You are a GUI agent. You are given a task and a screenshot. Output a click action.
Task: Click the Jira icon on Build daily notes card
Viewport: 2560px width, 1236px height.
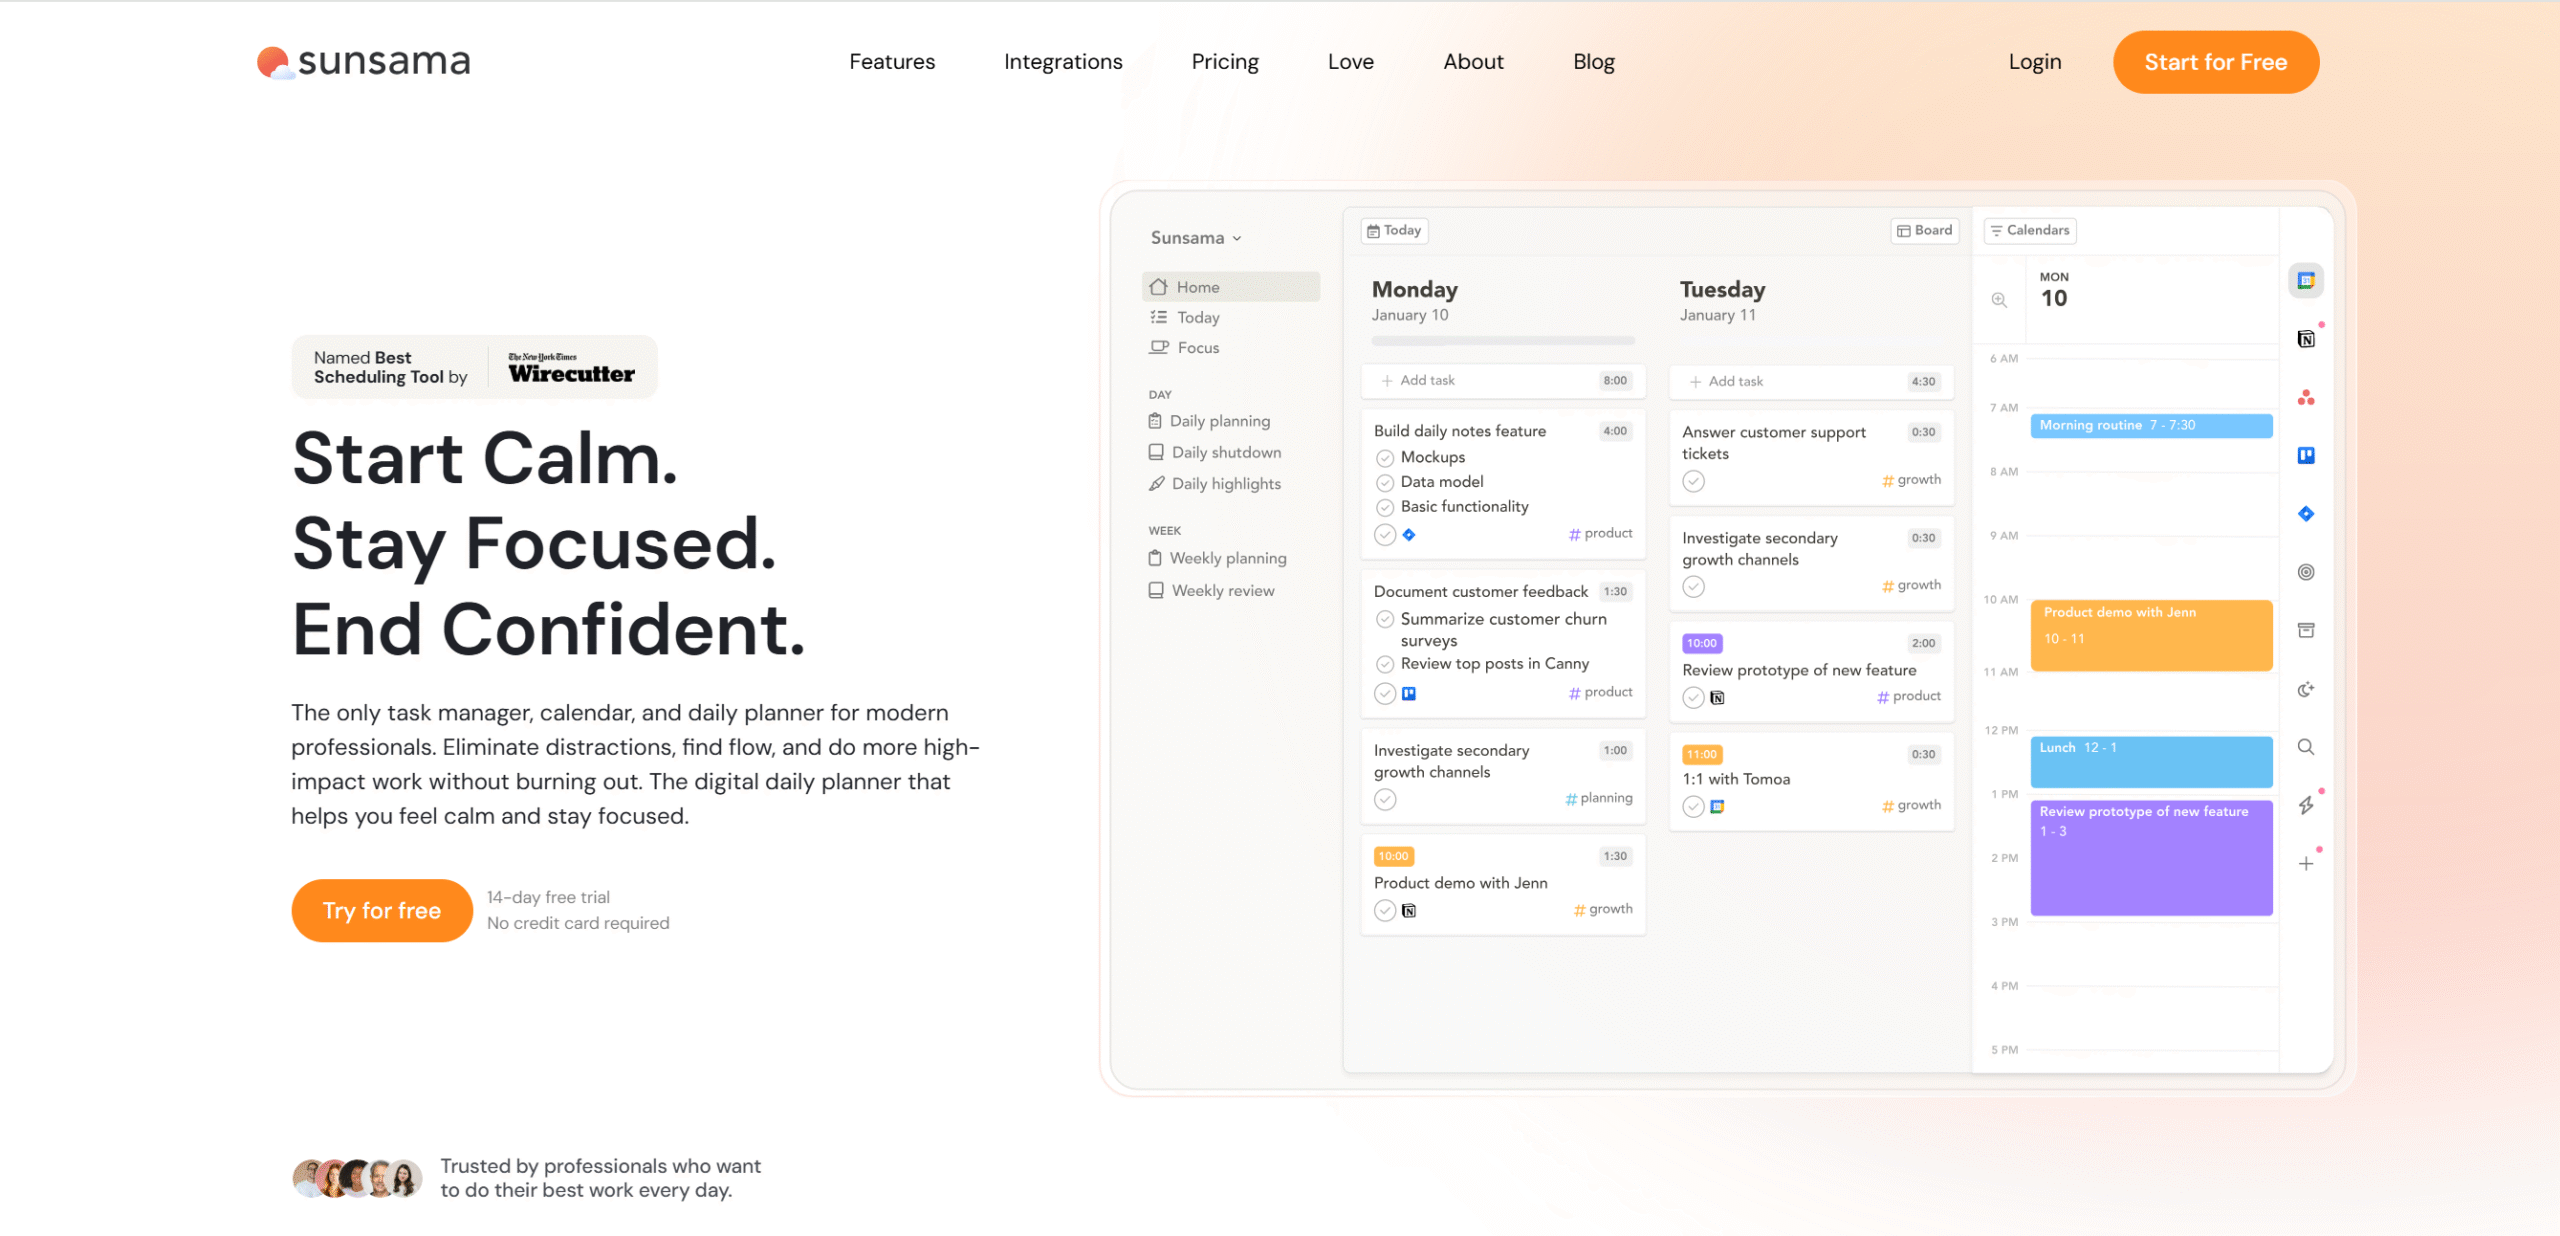(x=1409, y=535)
